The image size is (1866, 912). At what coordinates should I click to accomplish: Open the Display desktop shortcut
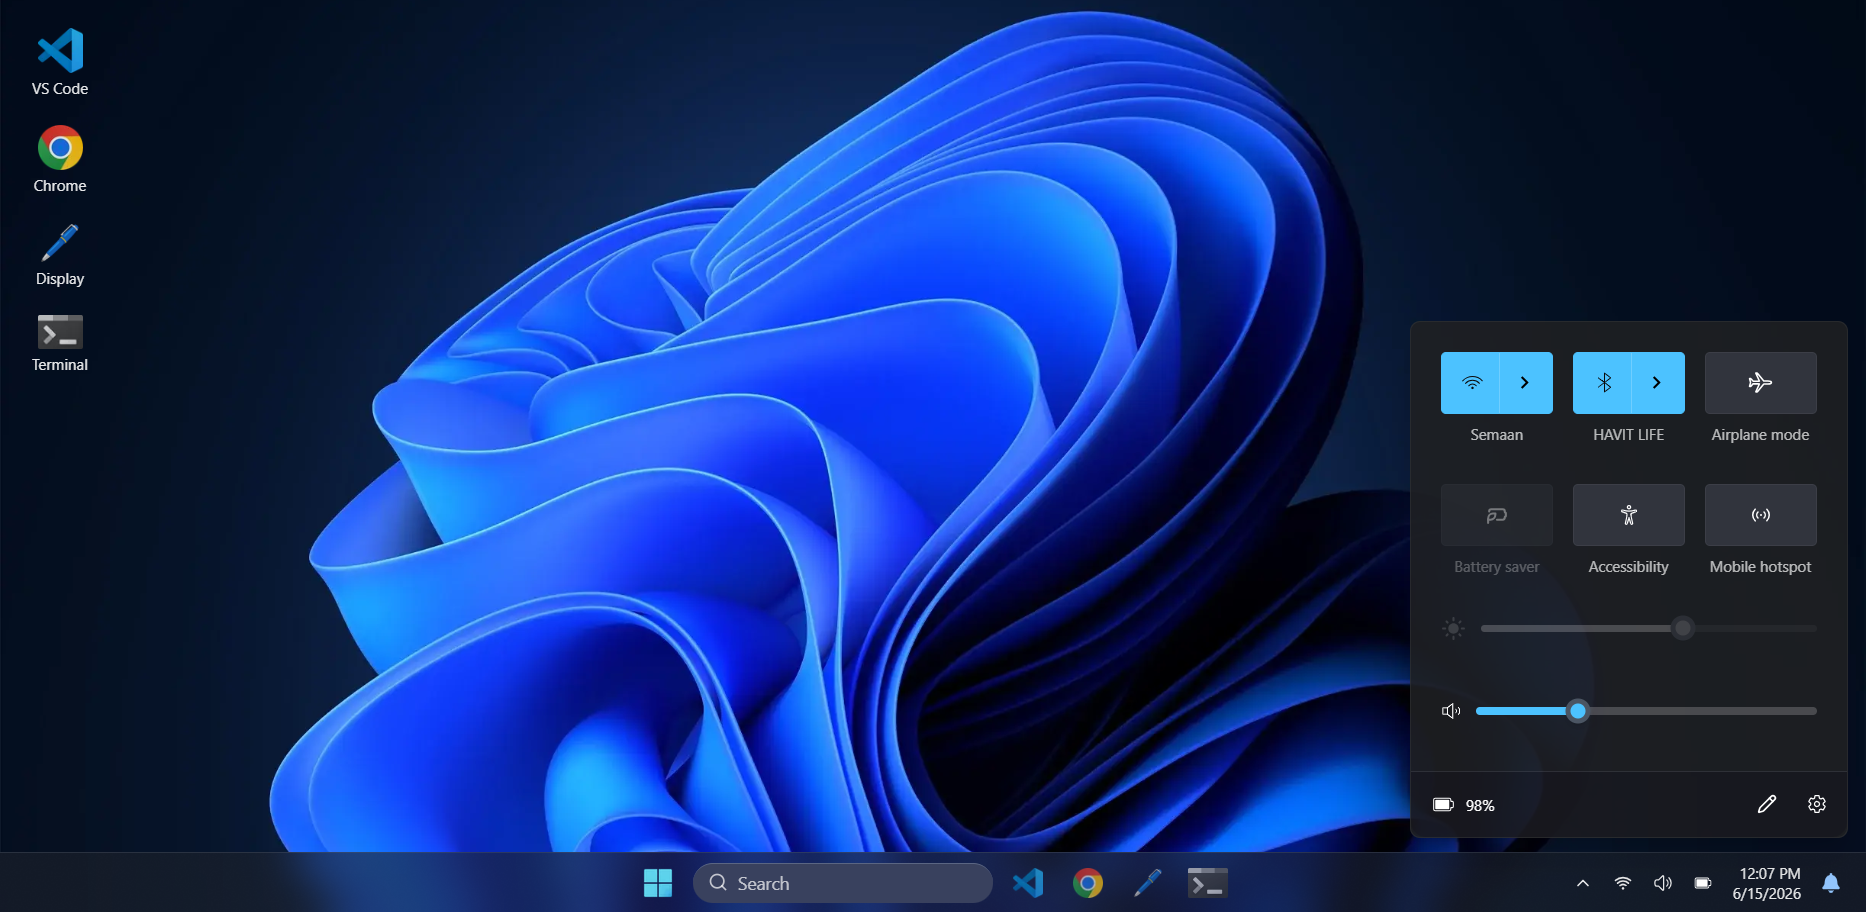60,255
